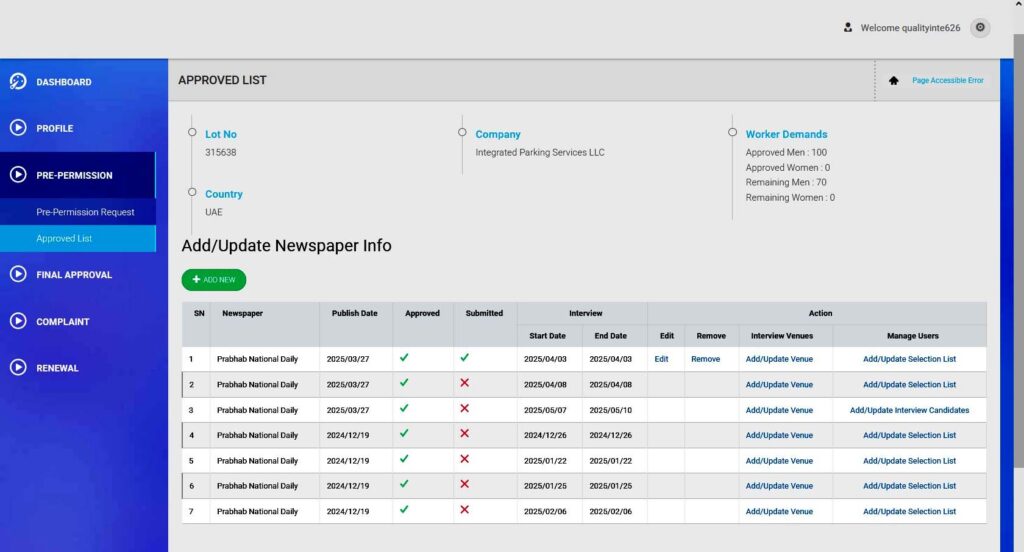Screen dimensions: 1024x552
Task: Click the Complaint circle arrow icon
Action: point(17,321)
